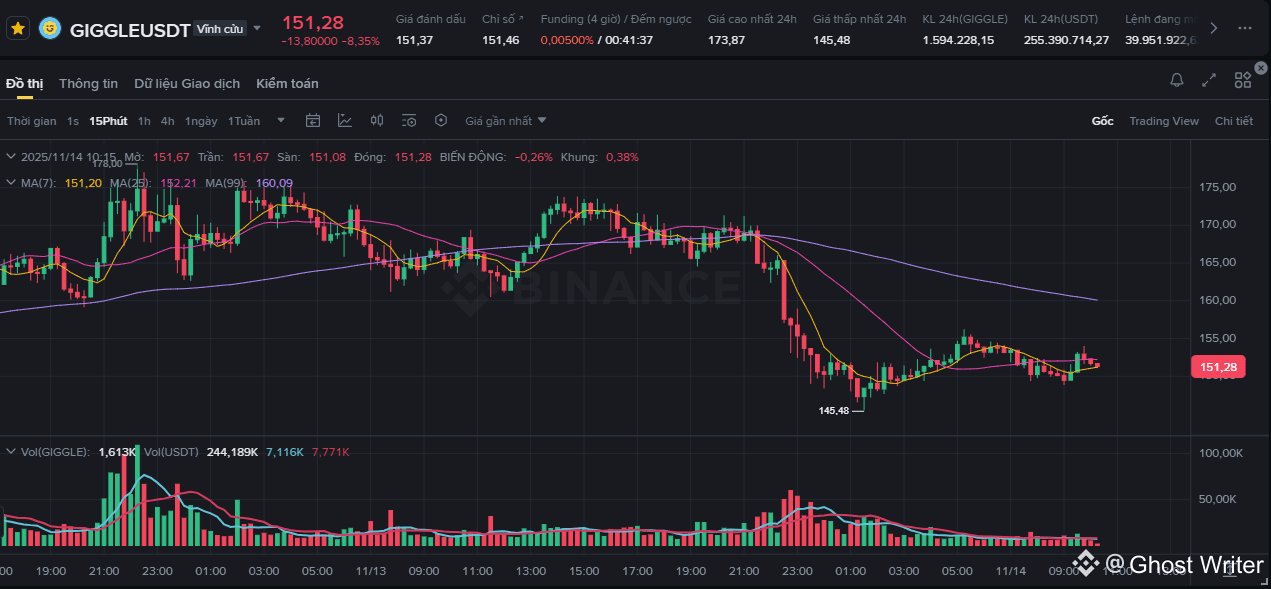This screenshot has width=1271, height=589.
Task: Change the candlestick chart type
Action: click(377, 121)
